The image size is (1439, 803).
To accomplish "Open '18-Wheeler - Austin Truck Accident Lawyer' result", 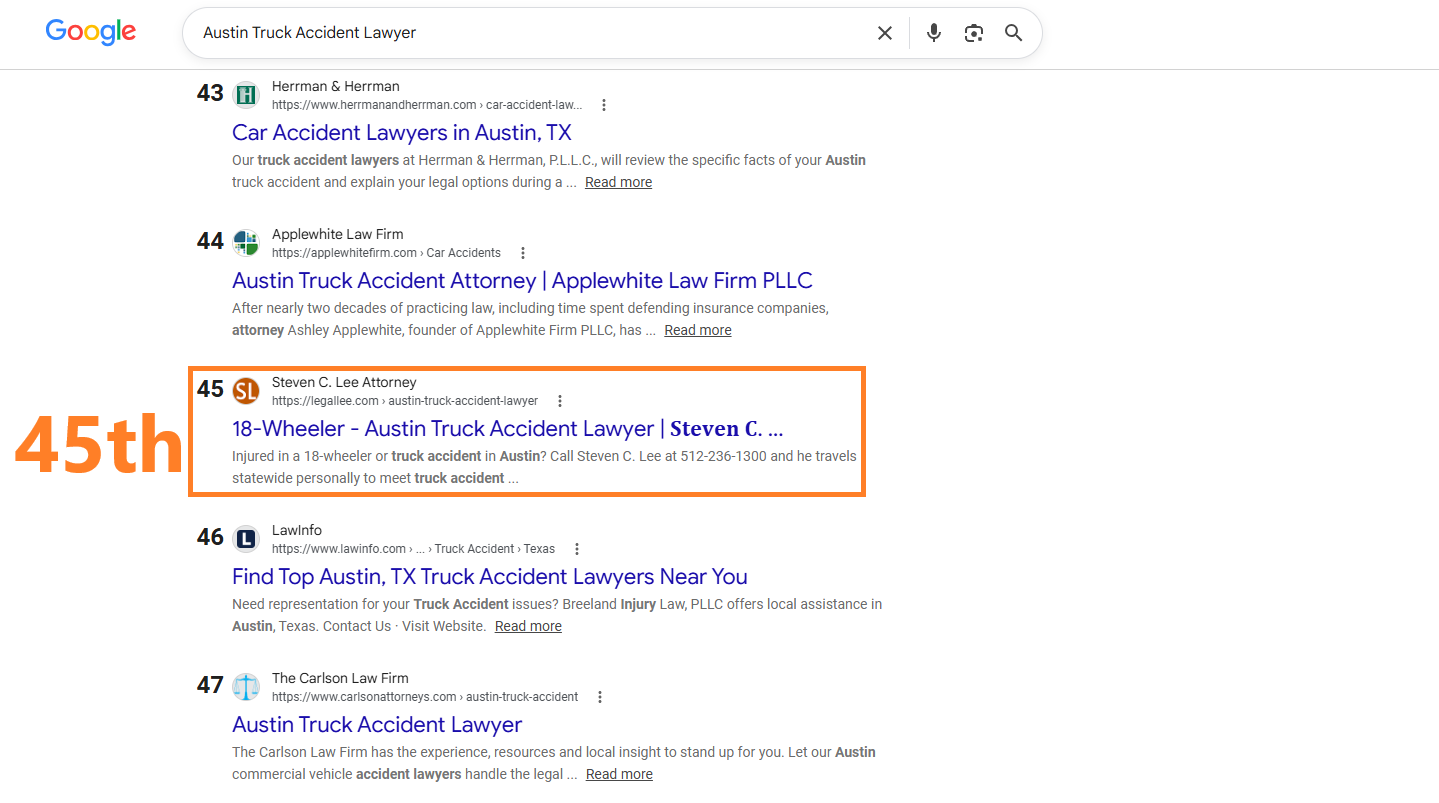I will (507, 429).
